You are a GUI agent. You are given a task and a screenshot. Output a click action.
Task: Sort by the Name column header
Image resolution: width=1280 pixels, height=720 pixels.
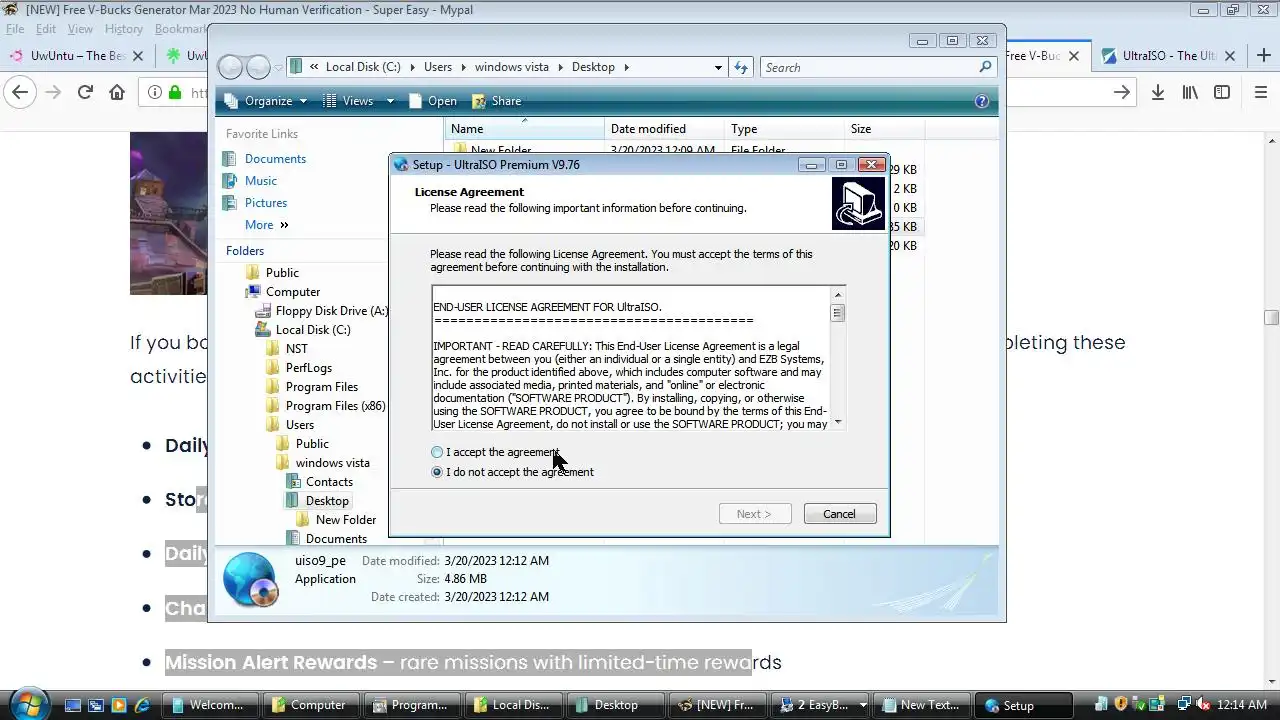tap(524, 129)
